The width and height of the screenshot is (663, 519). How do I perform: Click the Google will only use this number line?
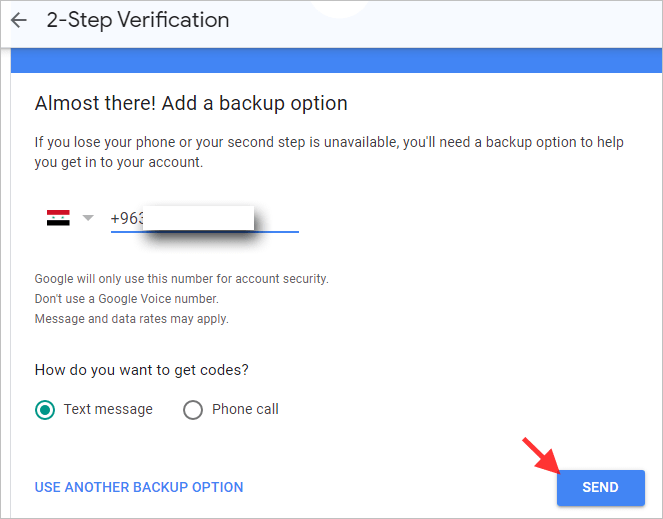pyautogui.click(x=181, y=279)
